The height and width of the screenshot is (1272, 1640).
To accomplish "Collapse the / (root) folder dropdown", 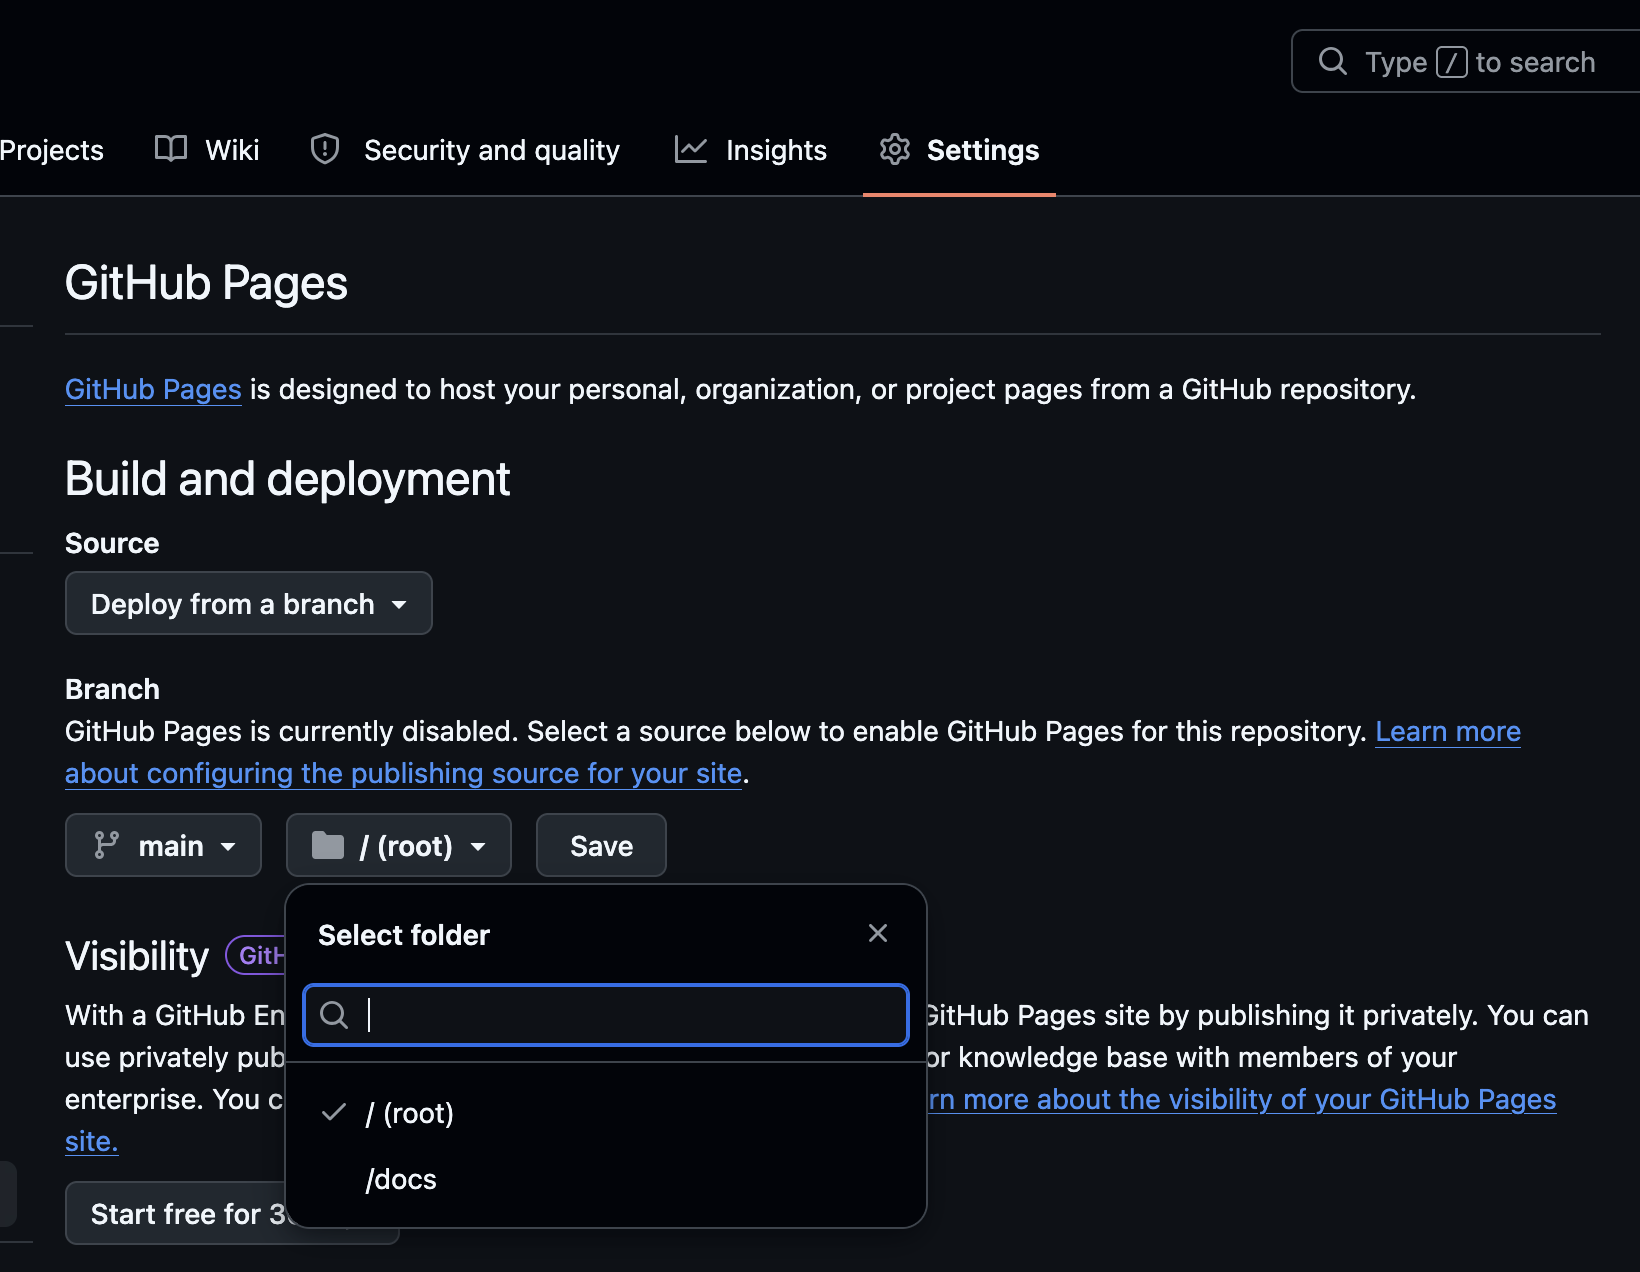I will click(x=399, y=845).
